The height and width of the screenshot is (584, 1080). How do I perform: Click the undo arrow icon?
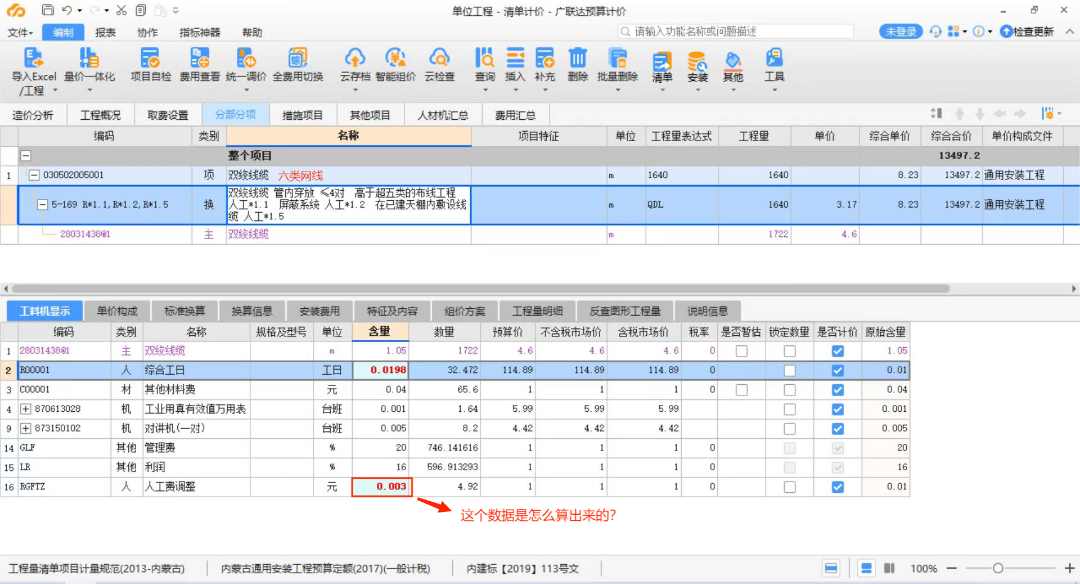click(67, 10)
